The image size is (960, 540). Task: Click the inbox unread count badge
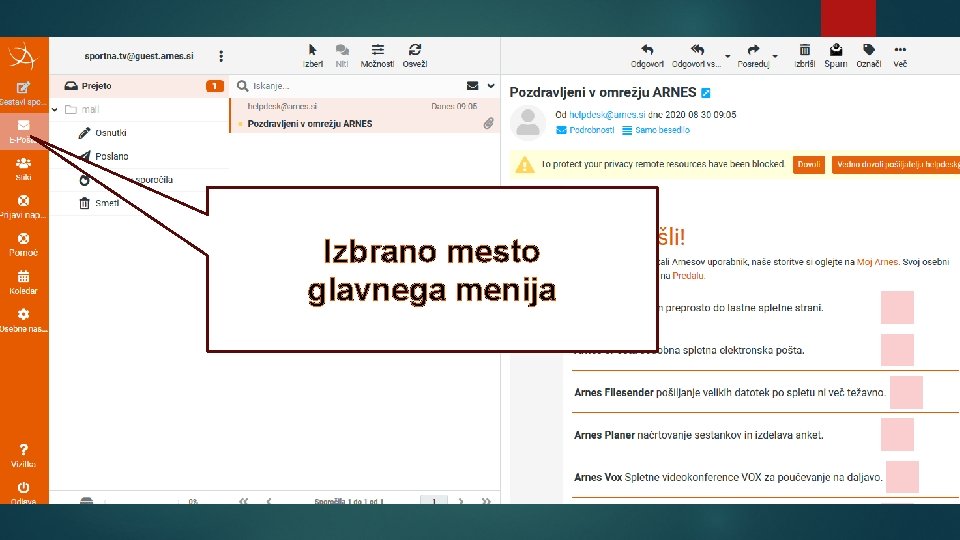(x=214, y=86)
